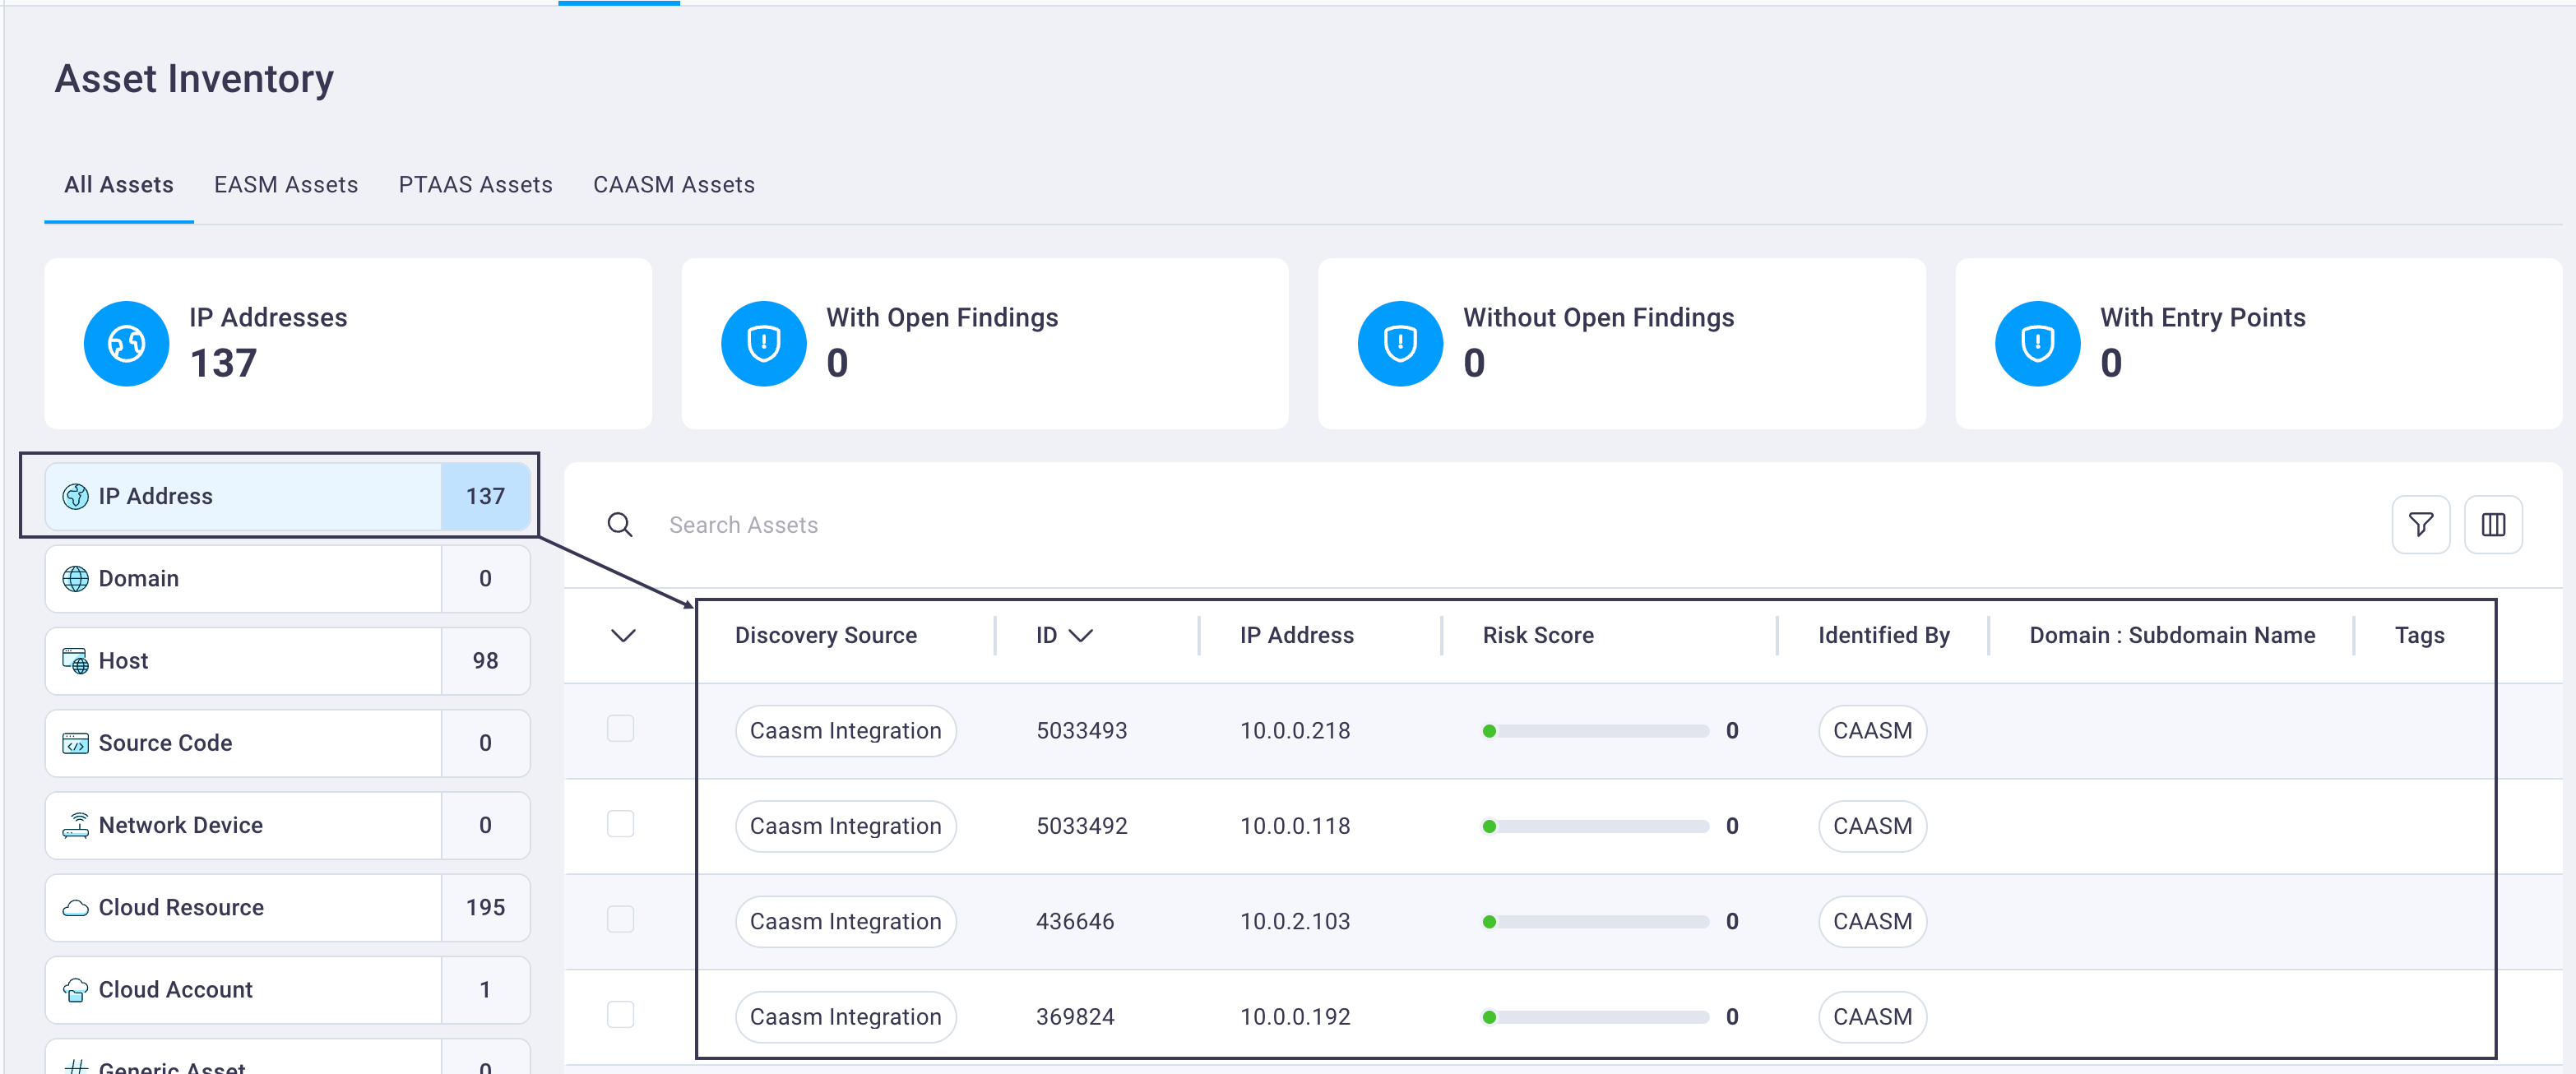The width and height of the screenshot is (2576, 1074).
Task: Click the Cloud Resource cloud icon
Action: tap(75, 907)
